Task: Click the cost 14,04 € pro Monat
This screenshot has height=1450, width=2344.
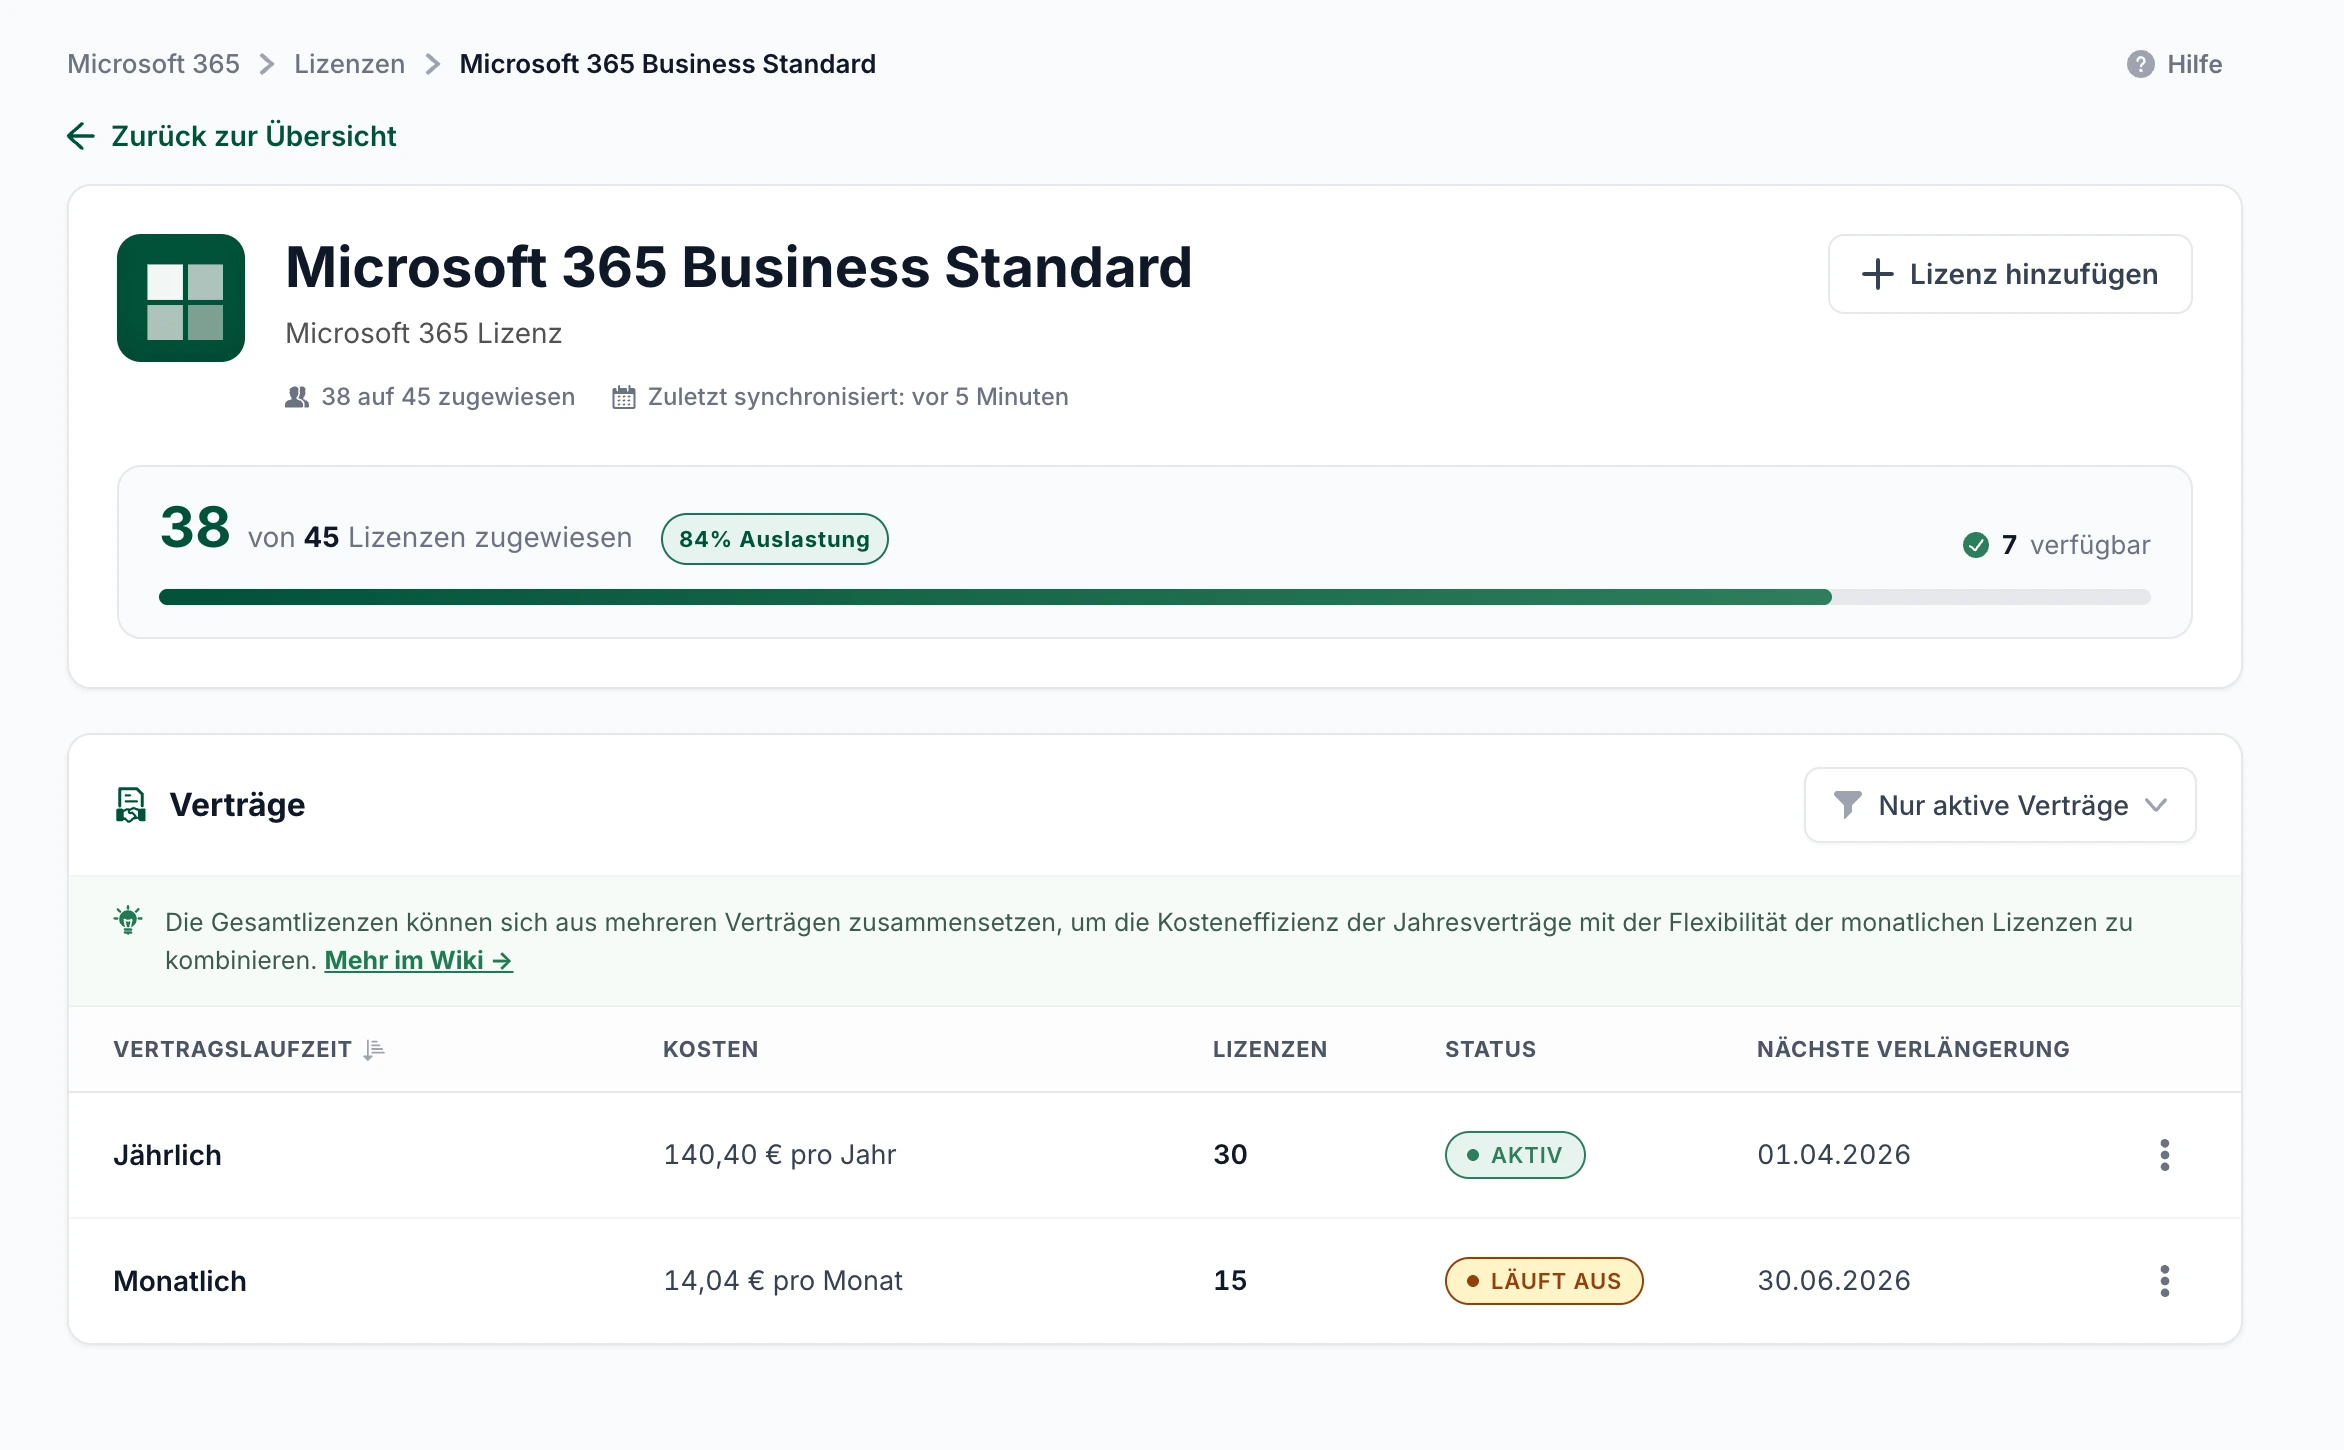Action: click(783, 1281)
